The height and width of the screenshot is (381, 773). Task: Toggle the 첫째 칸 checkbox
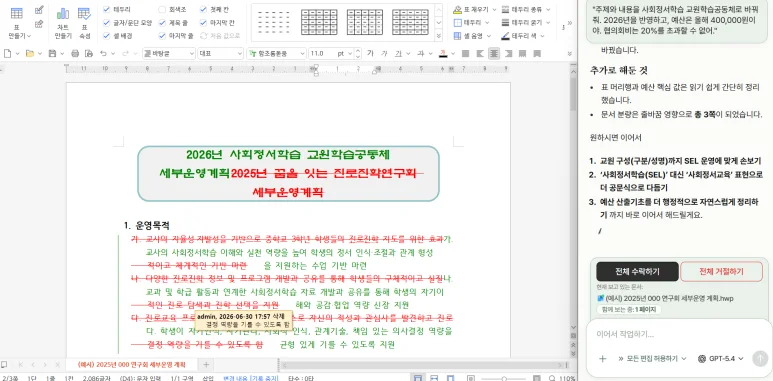click(204, 9)
